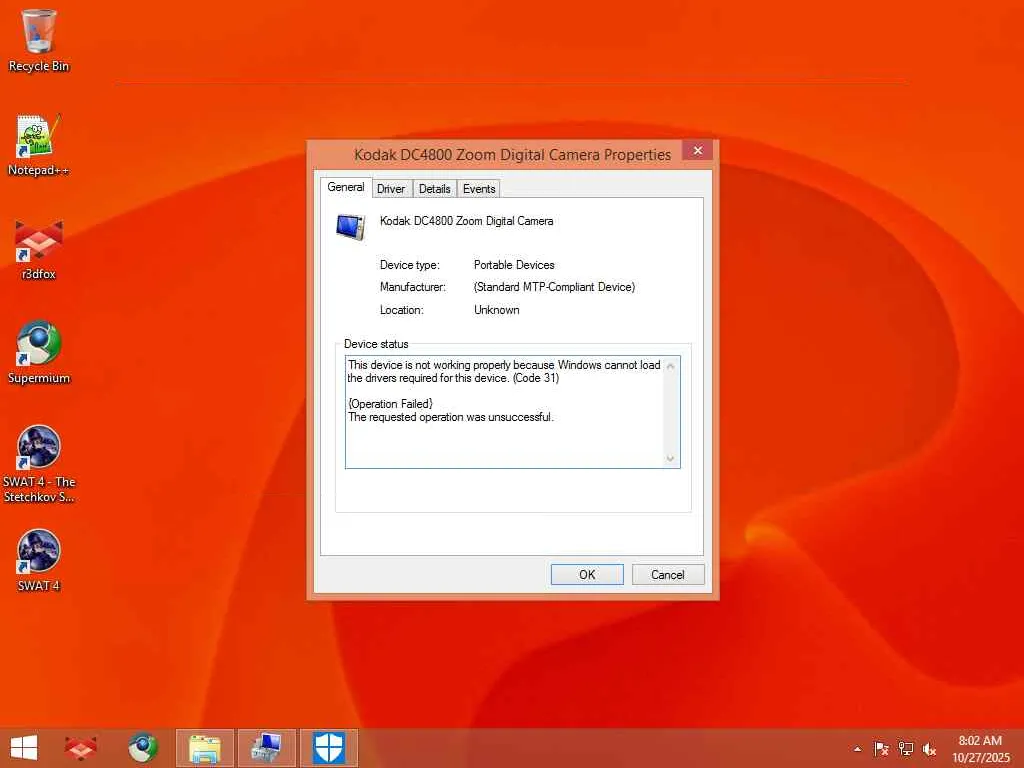Select the Notepad++ desktop shortcut
Image resolution: width=1024 pixels, height=768 pixels.
39,145
